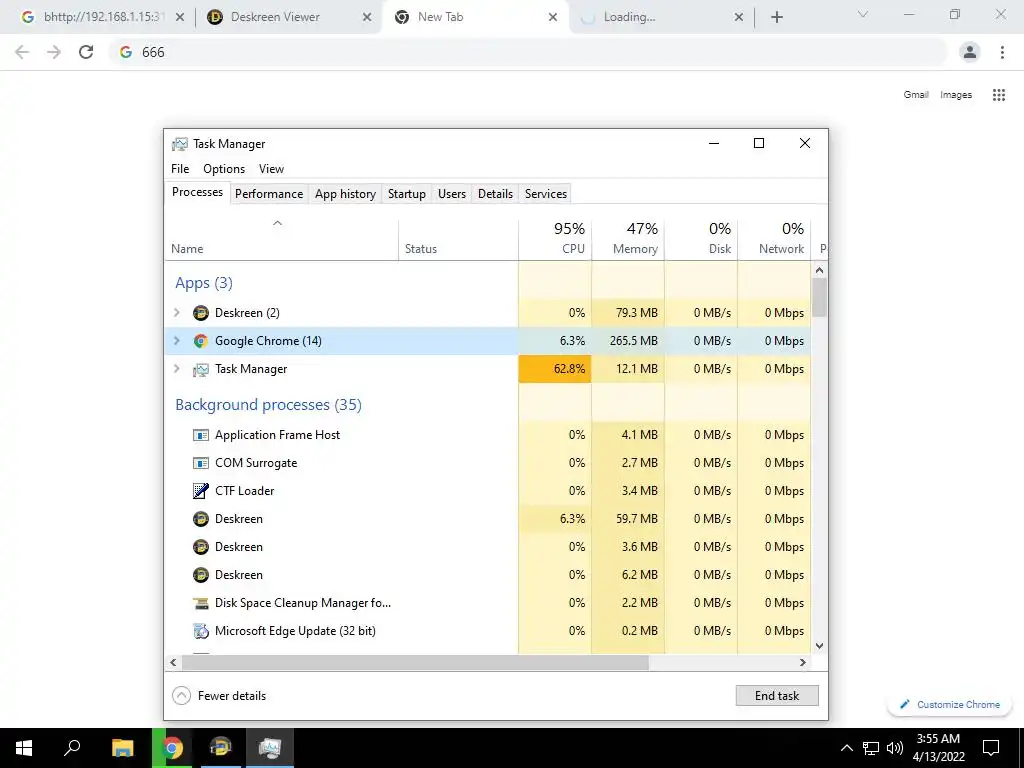Expand the Google Chrome (14) group
This screenshot has height=768, width=1024.
pos(176,341)
